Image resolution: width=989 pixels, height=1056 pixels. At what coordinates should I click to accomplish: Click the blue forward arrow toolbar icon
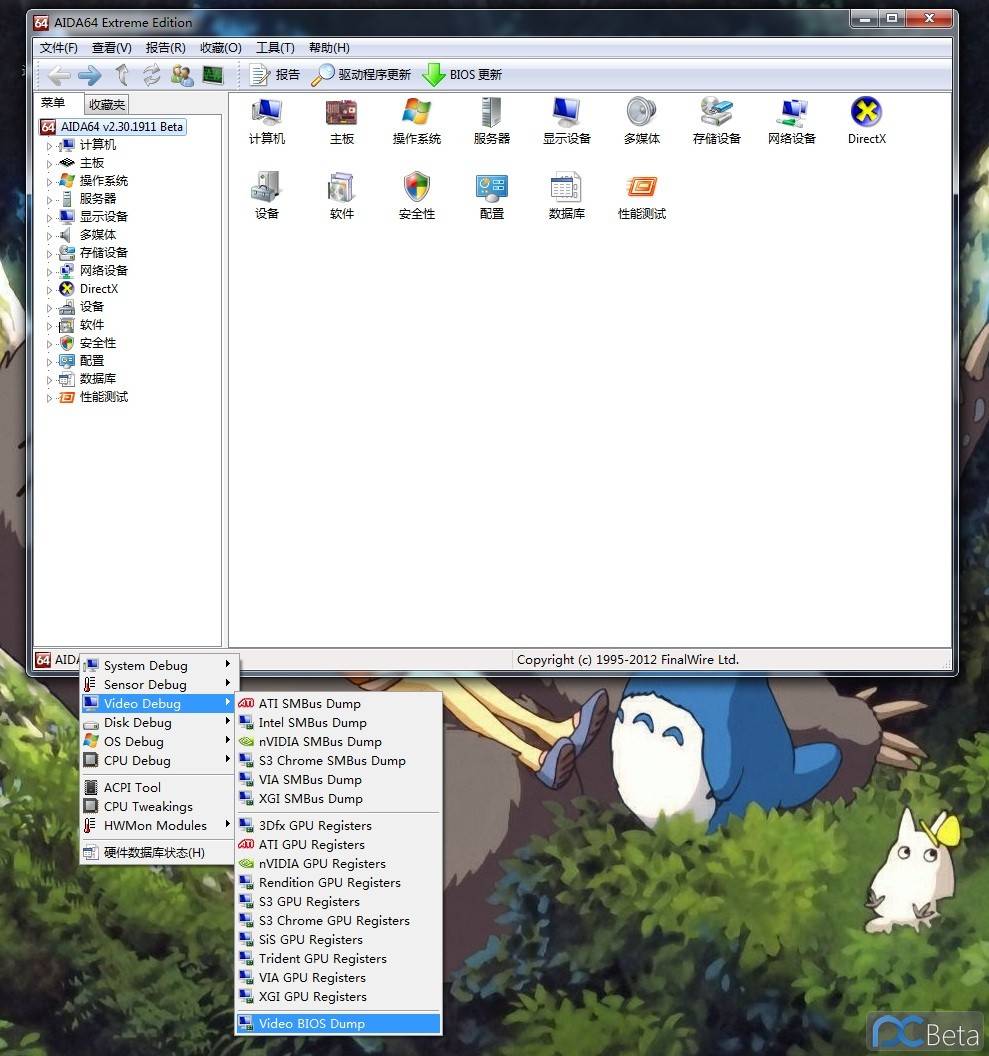[x=90, y=75]
